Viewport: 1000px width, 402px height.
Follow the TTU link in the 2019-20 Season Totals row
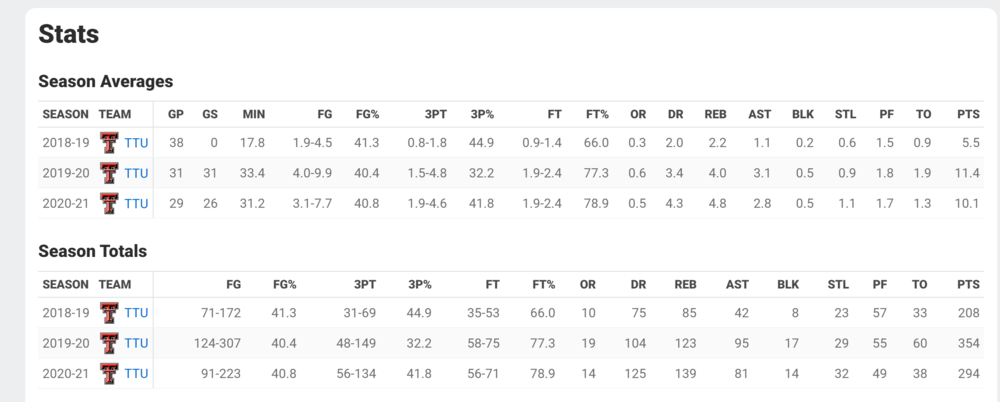[x=136, y=344]
